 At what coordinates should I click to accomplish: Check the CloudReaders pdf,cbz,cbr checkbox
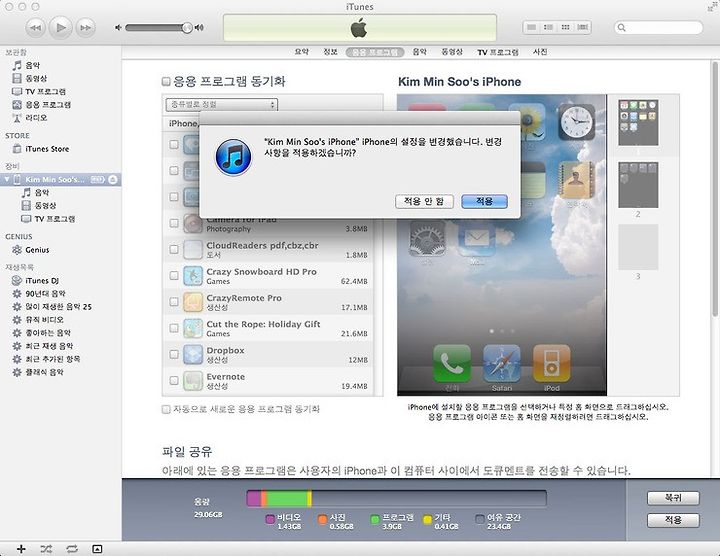click(174, 249)
